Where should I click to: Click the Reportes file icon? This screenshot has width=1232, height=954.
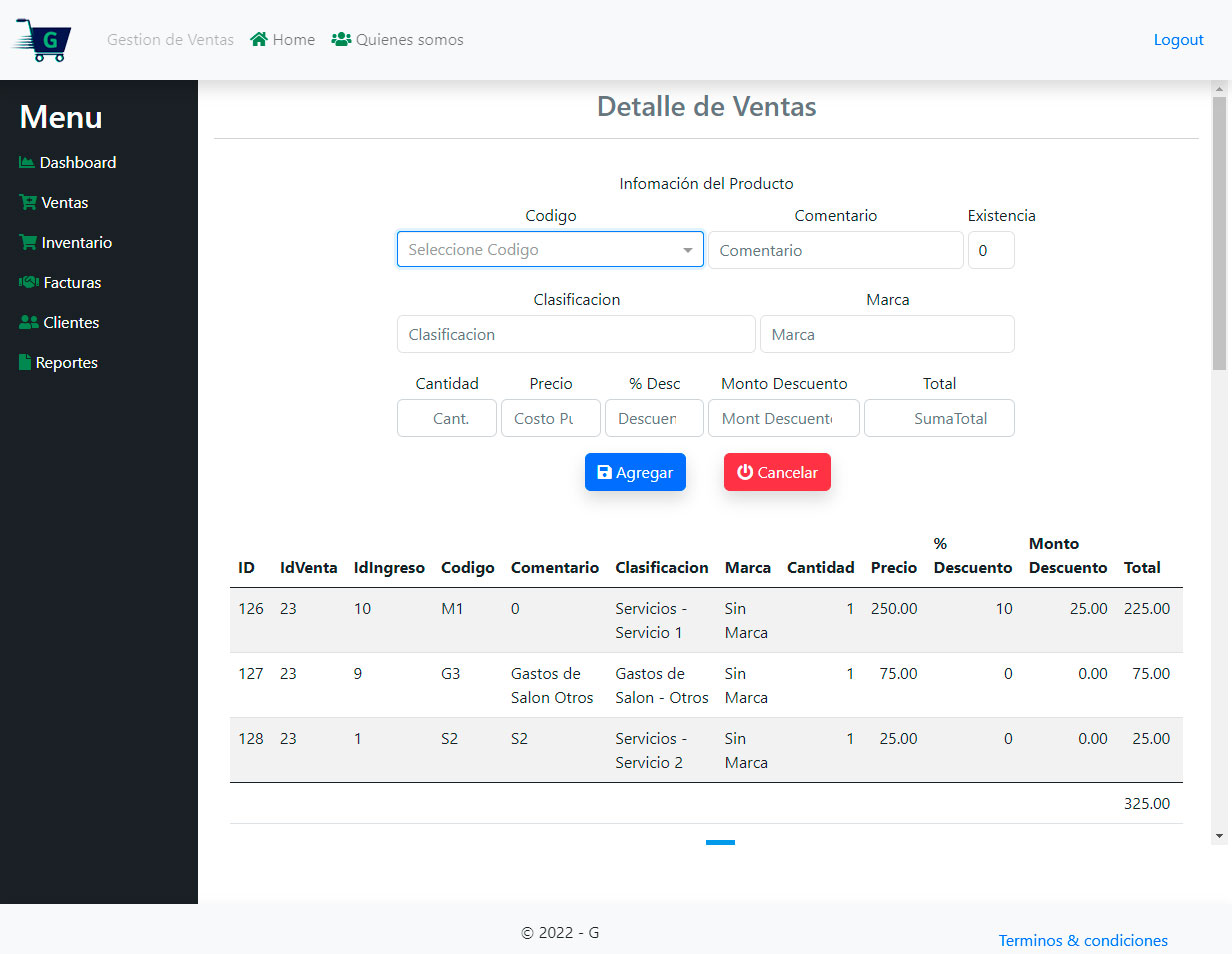[x=25, y=362]
